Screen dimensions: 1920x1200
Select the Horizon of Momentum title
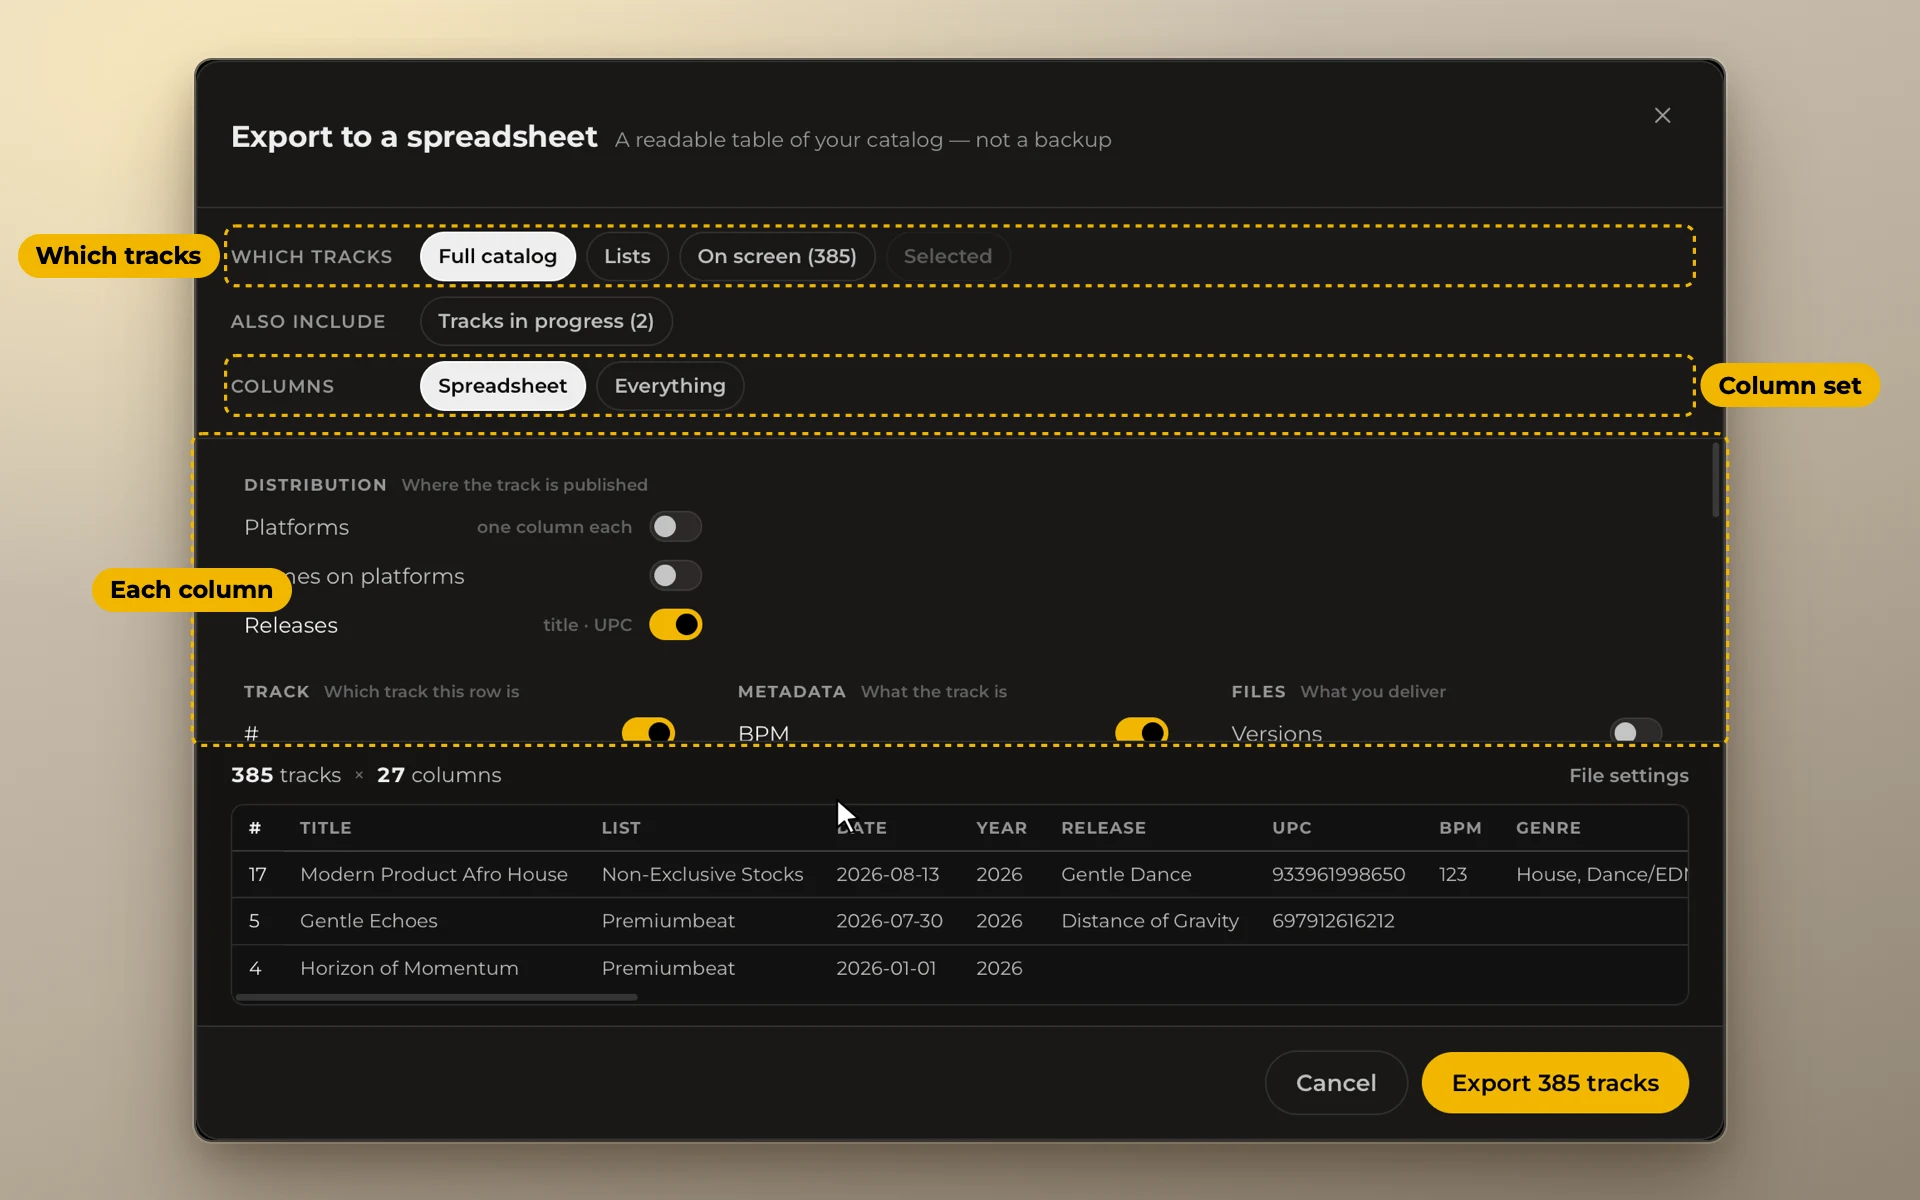point(409,968)
